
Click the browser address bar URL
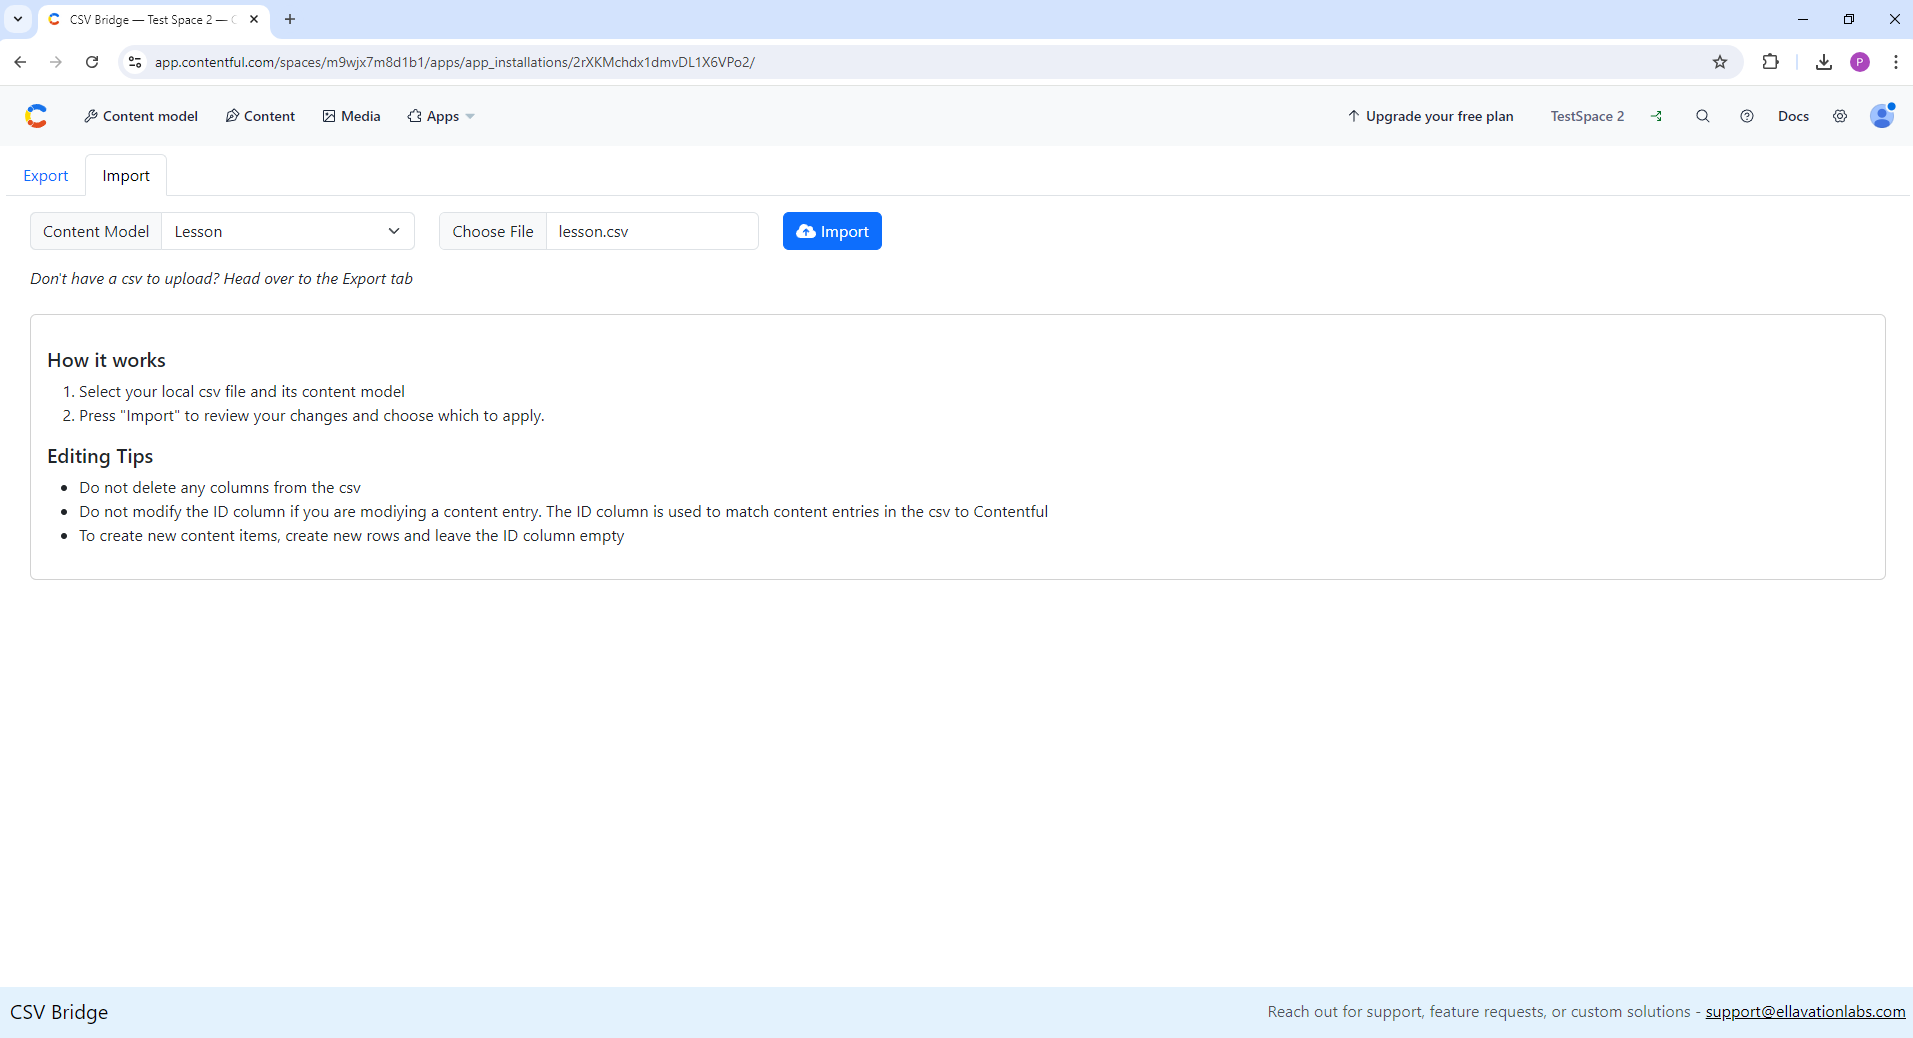point(455,62)
